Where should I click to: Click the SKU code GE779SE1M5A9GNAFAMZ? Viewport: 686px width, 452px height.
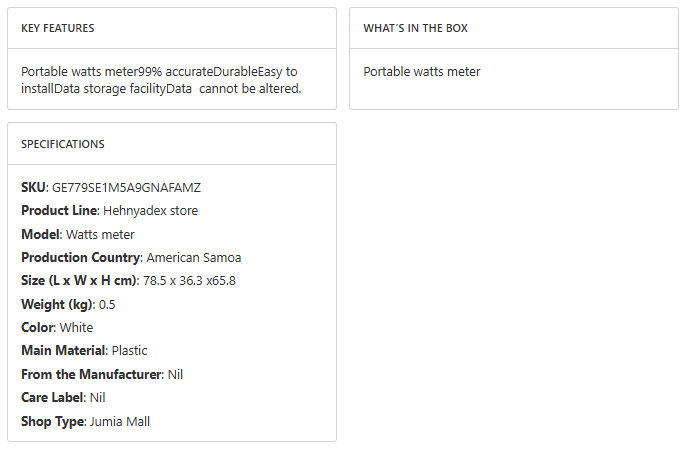(127, 188)
